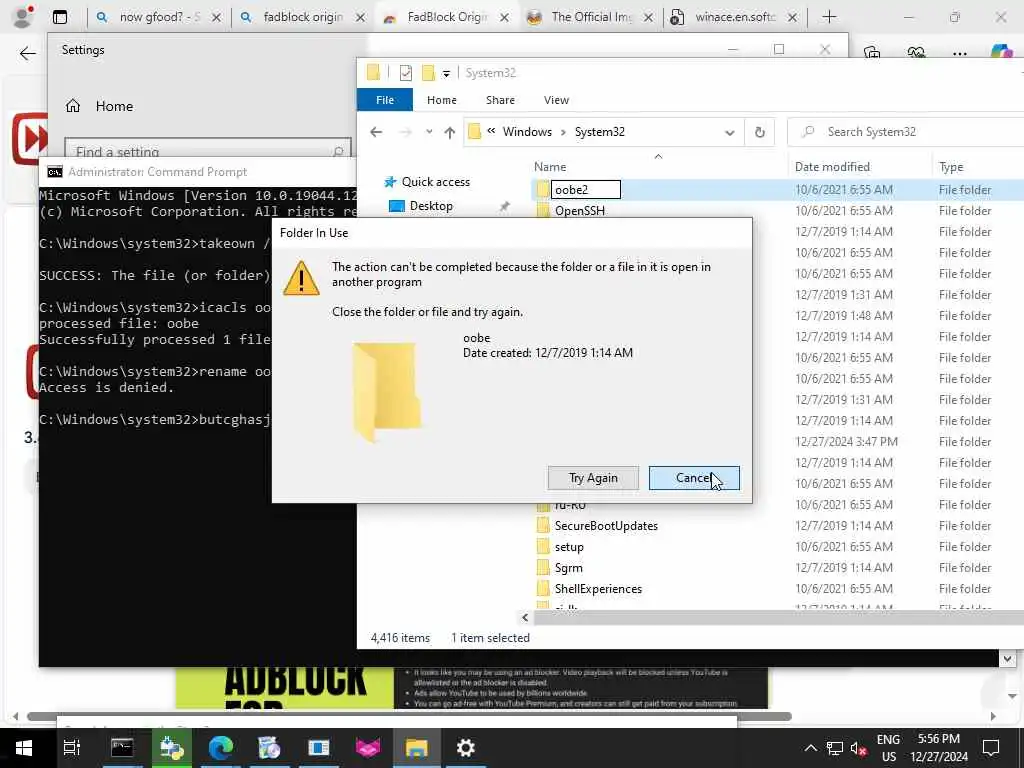Click System32 in the Explorer breadcrumb path
Image resolution: width=1024 pixels, height=768 pixels.
pos(600,132)
